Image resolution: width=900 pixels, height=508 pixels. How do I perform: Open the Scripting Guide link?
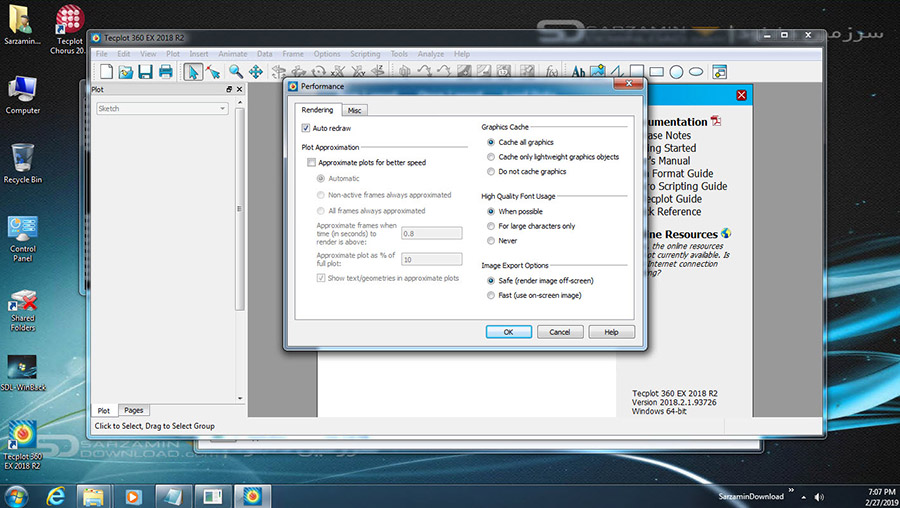(686, 186)
